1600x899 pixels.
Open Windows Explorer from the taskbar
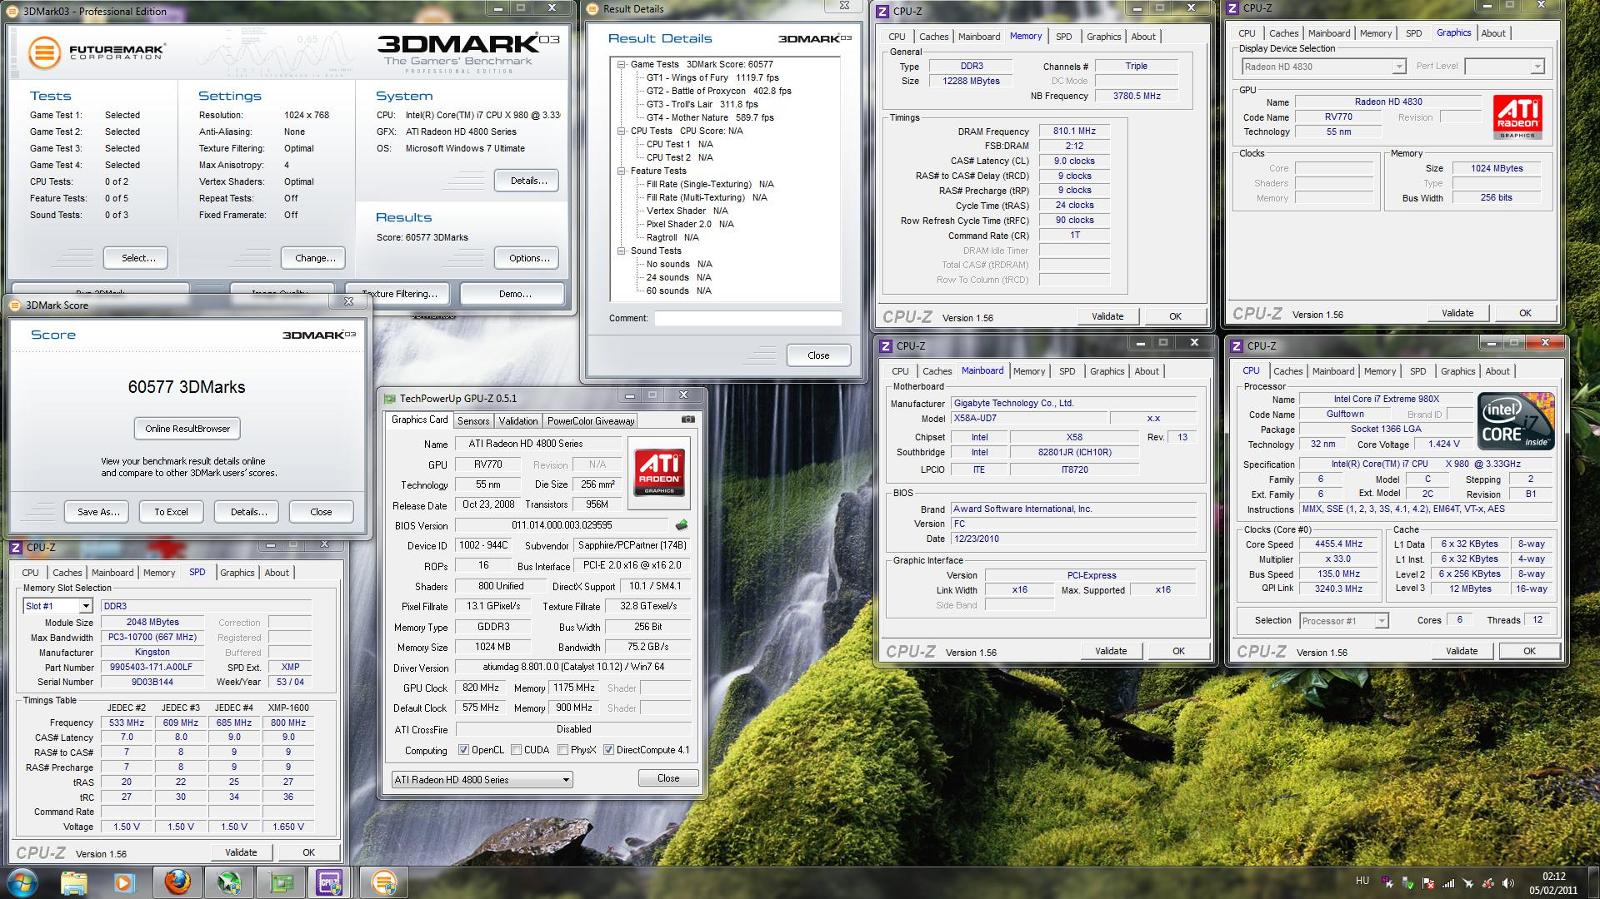[74, 882]
